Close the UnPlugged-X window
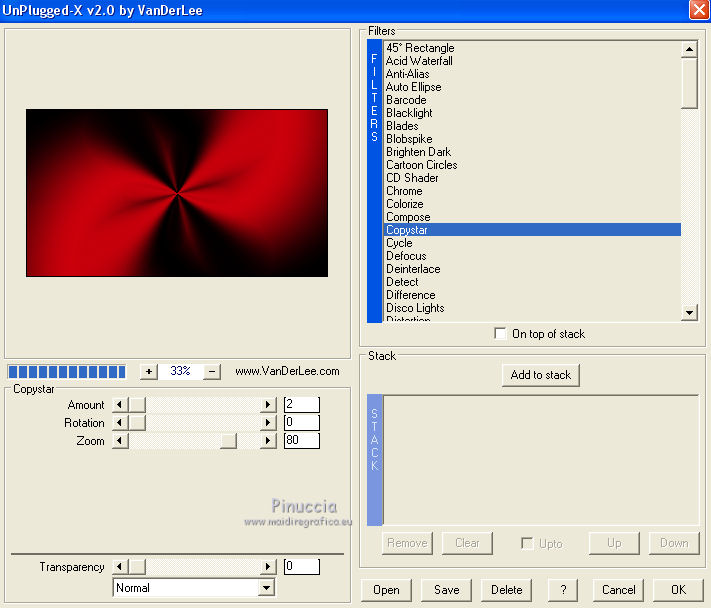 point(699,10)
